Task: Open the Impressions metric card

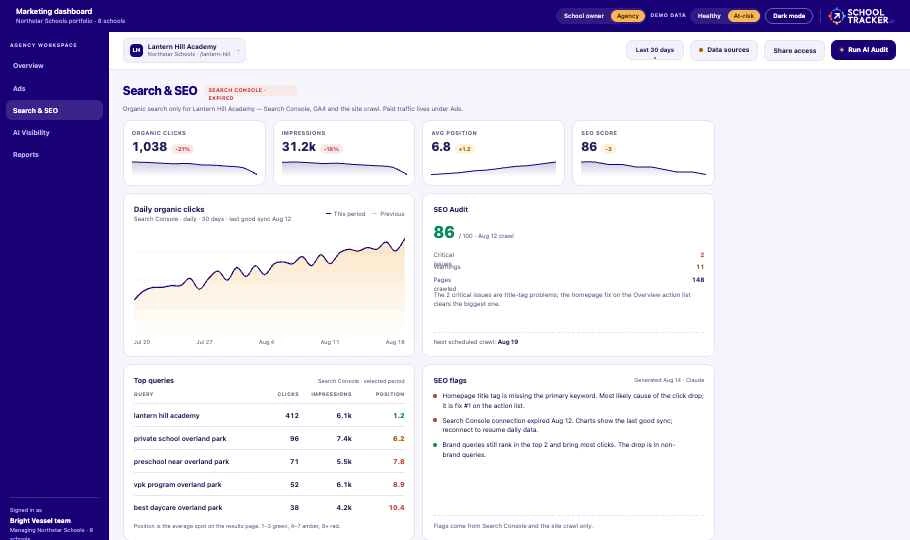Action: 344,153
